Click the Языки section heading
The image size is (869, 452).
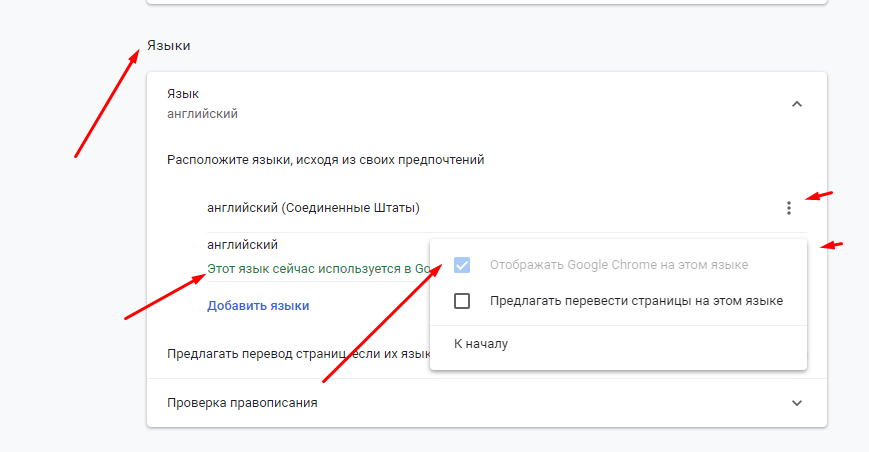[x=168, y=46]
